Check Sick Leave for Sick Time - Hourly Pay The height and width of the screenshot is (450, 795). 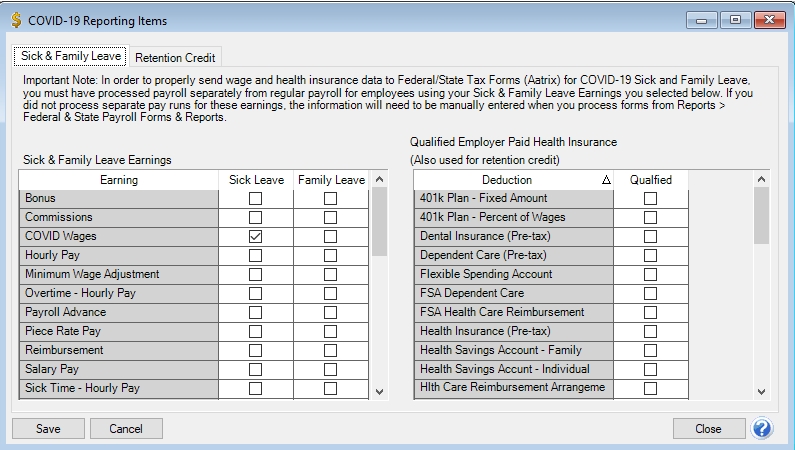click(256, 389)
